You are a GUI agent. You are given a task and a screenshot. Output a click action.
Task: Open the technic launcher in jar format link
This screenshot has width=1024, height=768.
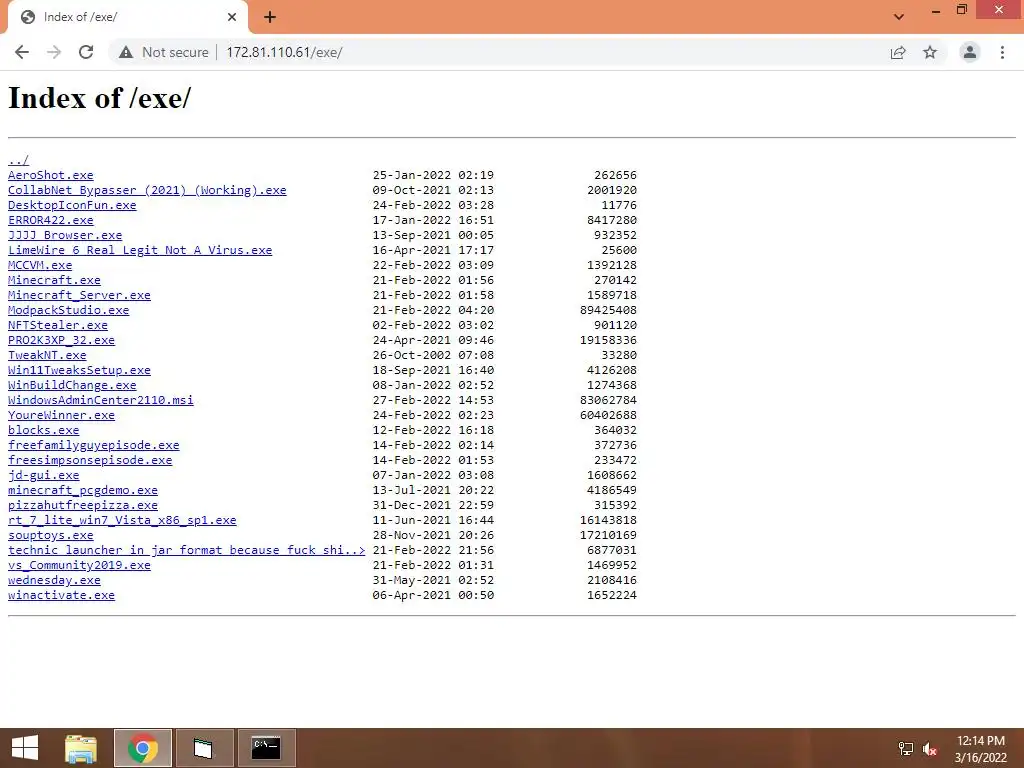187,551
